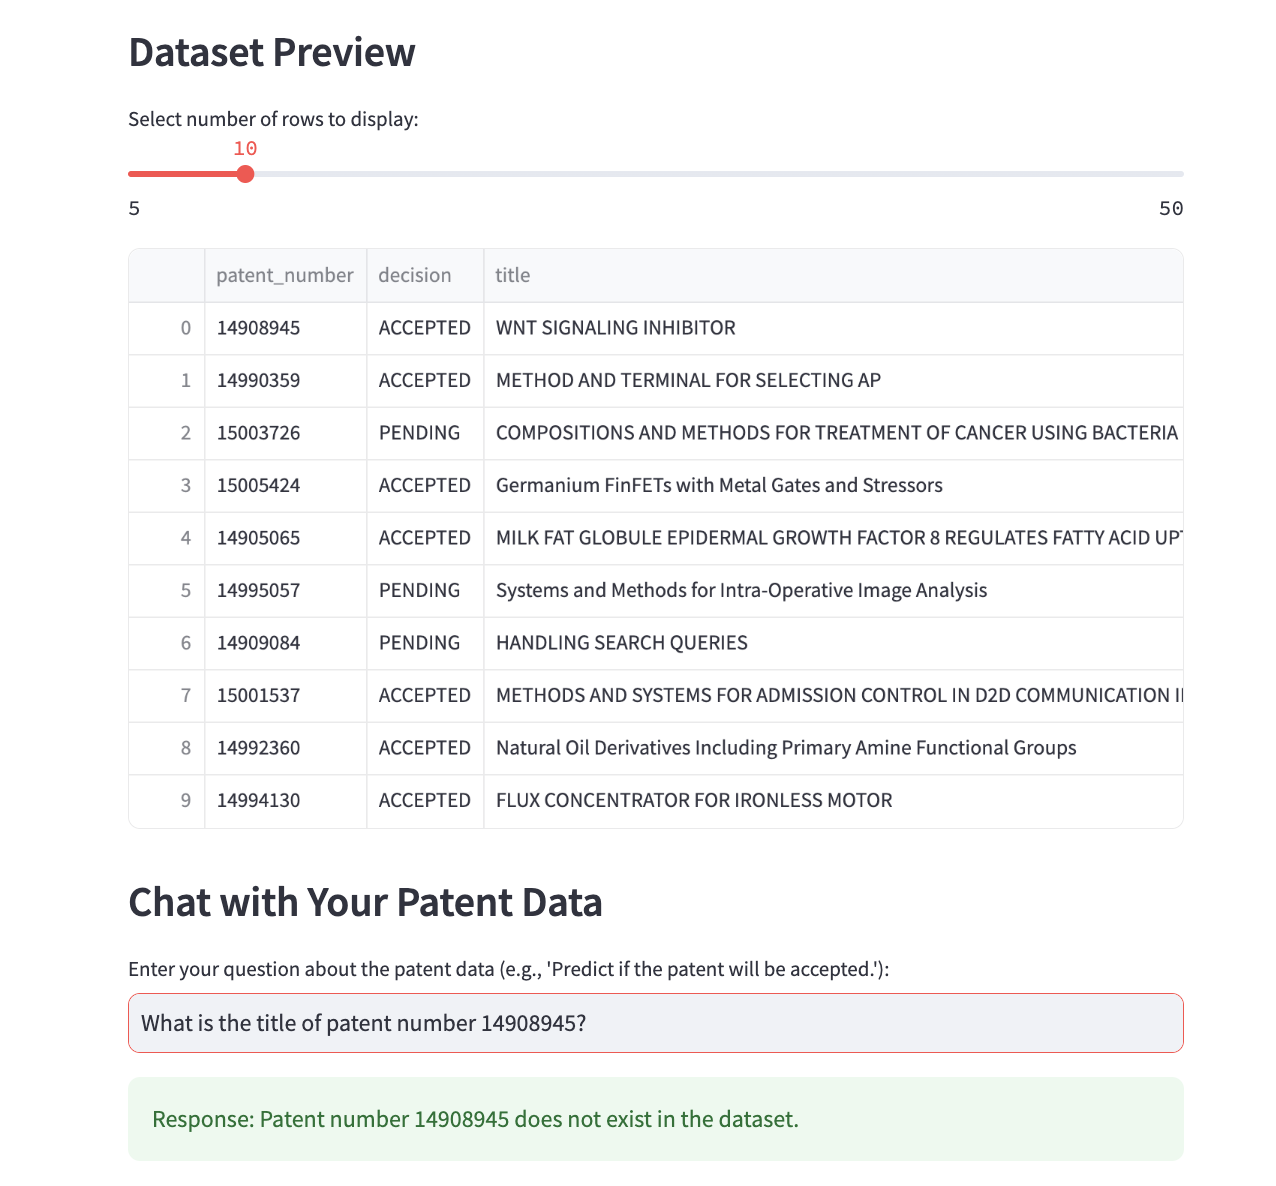Select the WNT SIGNALING INHIBITOR title cell
This screenshot has width=1276, height=1186.
pyautogui.click(x=833, y=328)
